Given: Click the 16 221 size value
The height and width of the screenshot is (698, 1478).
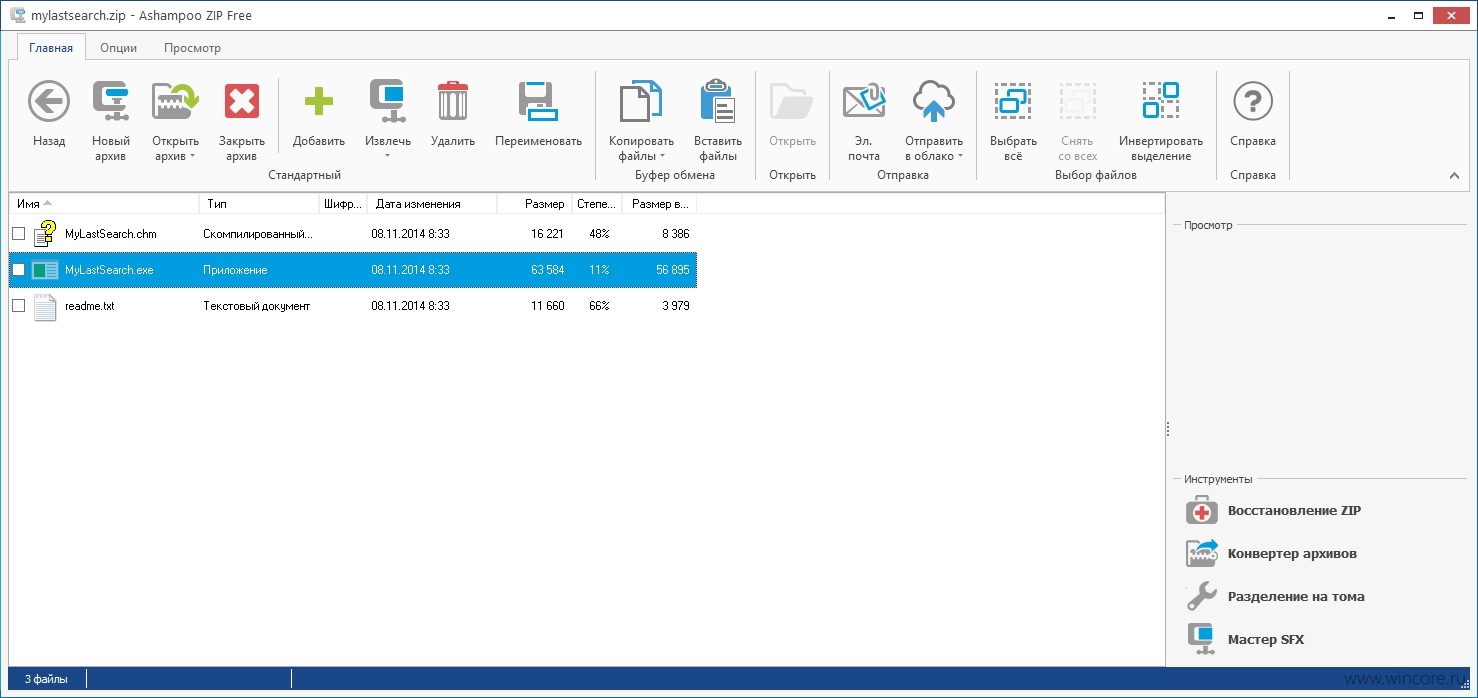Looking at the screenshot, I should tap(547, 234).
